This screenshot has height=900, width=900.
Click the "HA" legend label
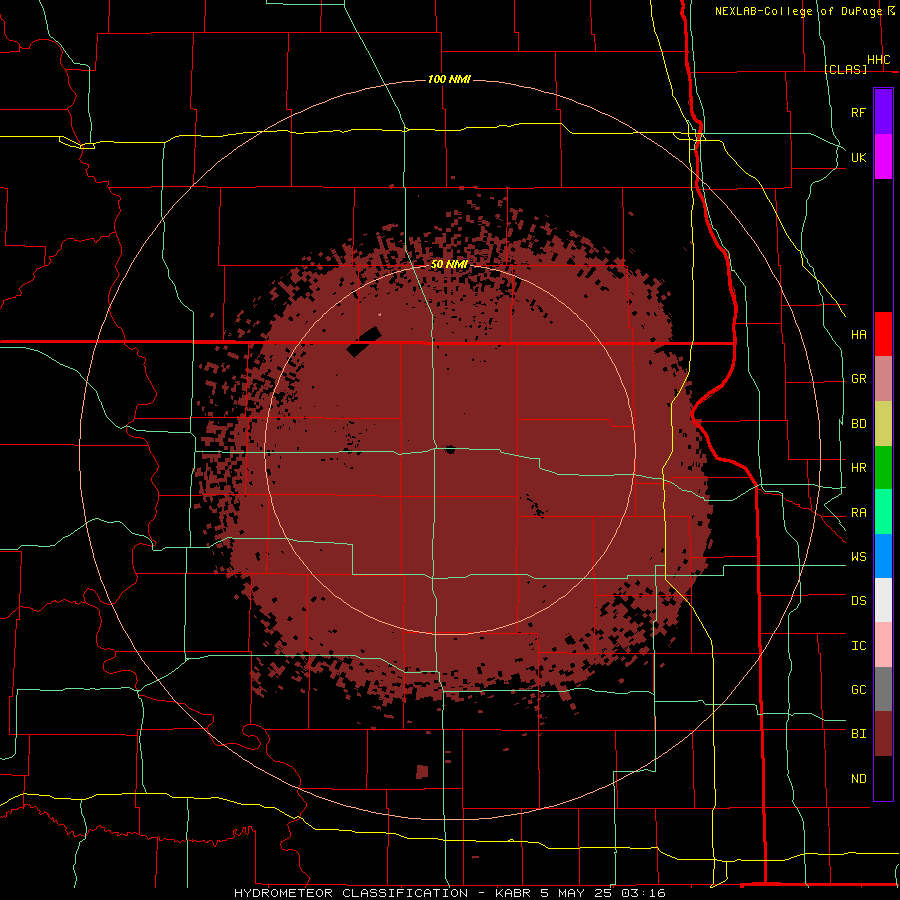[858, 334]
